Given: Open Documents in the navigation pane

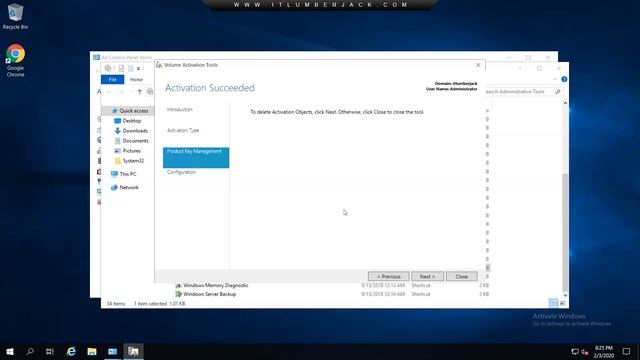Looking at the screenshot, I should click(136, 141).
